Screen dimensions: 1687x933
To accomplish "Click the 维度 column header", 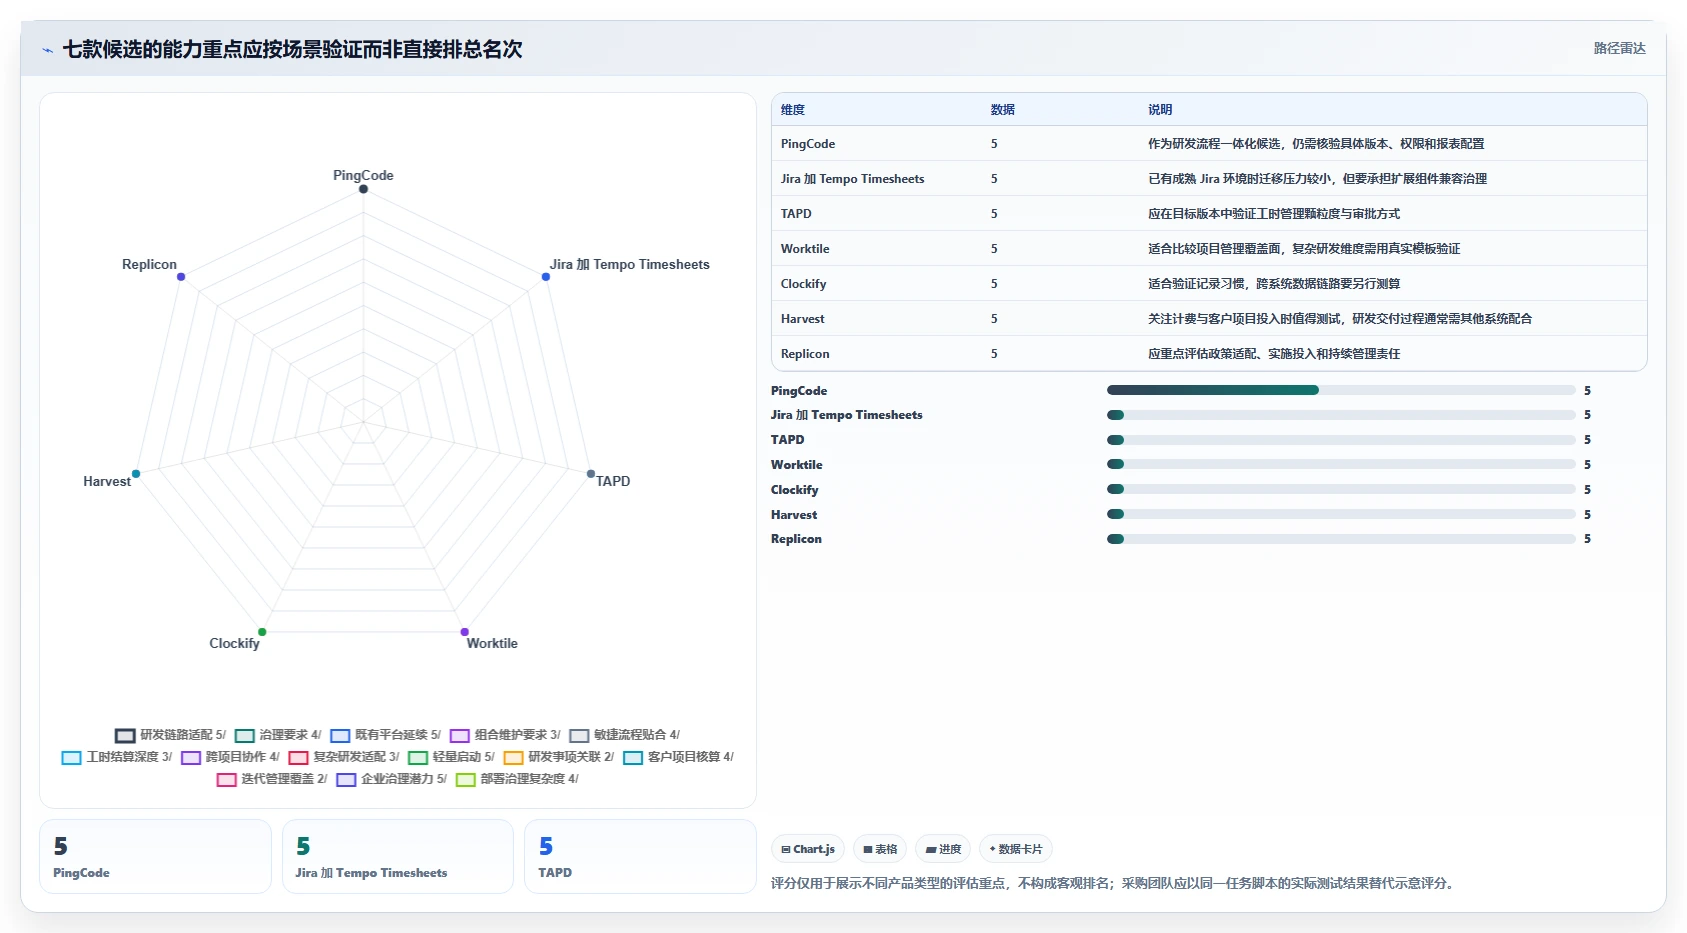I will tap(793, 110).
